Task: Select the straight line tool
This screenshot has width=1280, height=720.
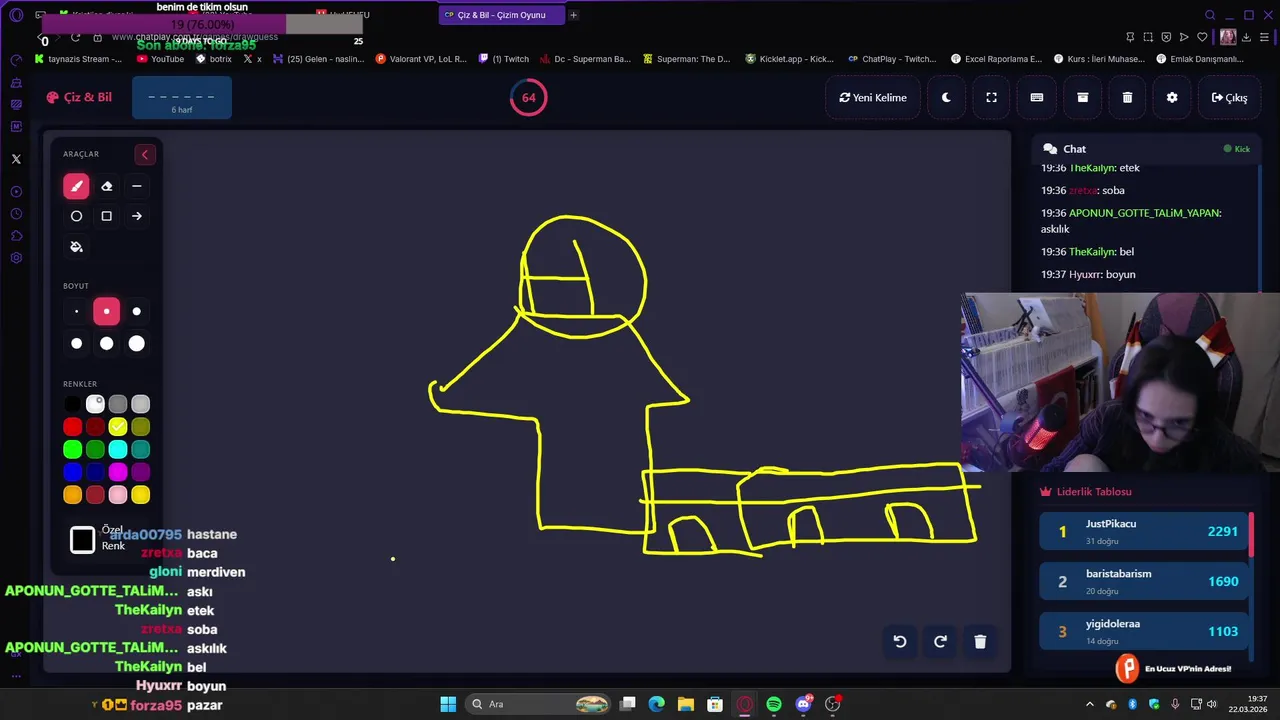Action: [x=137, y=186]
